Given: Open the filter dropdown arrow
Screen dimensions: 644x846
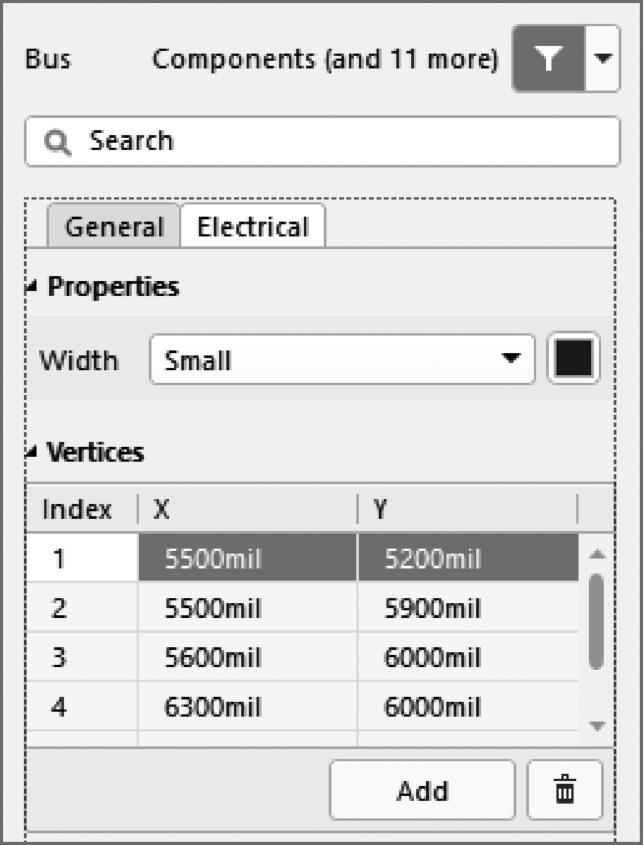Looking at the screenshot, I should (602, 59).
